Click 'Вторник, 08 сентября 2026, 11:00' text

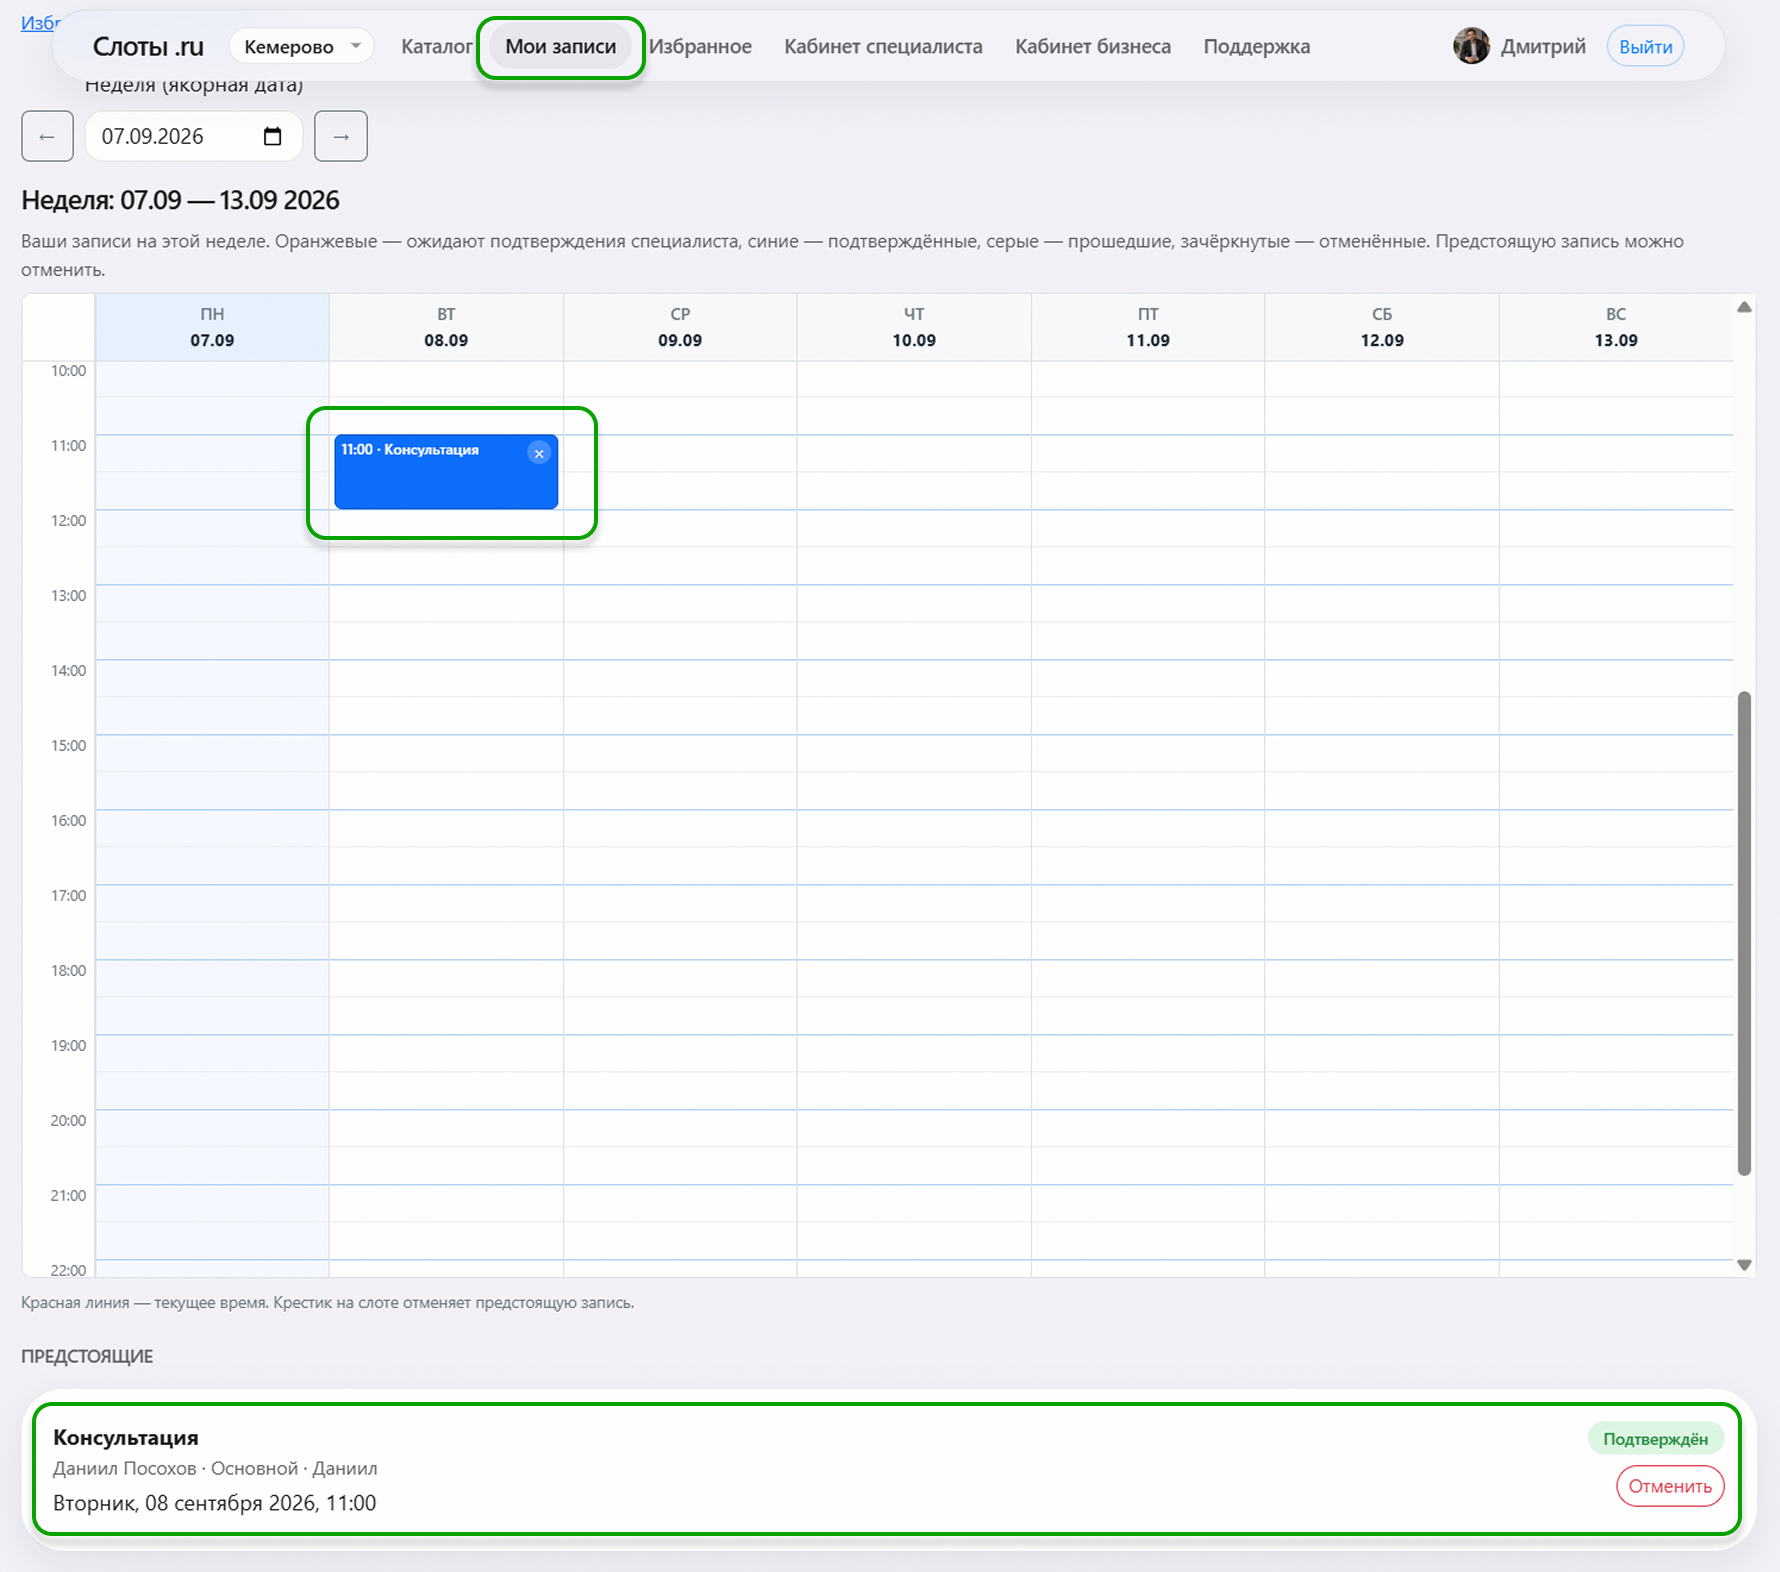(x=215, y=1503)
